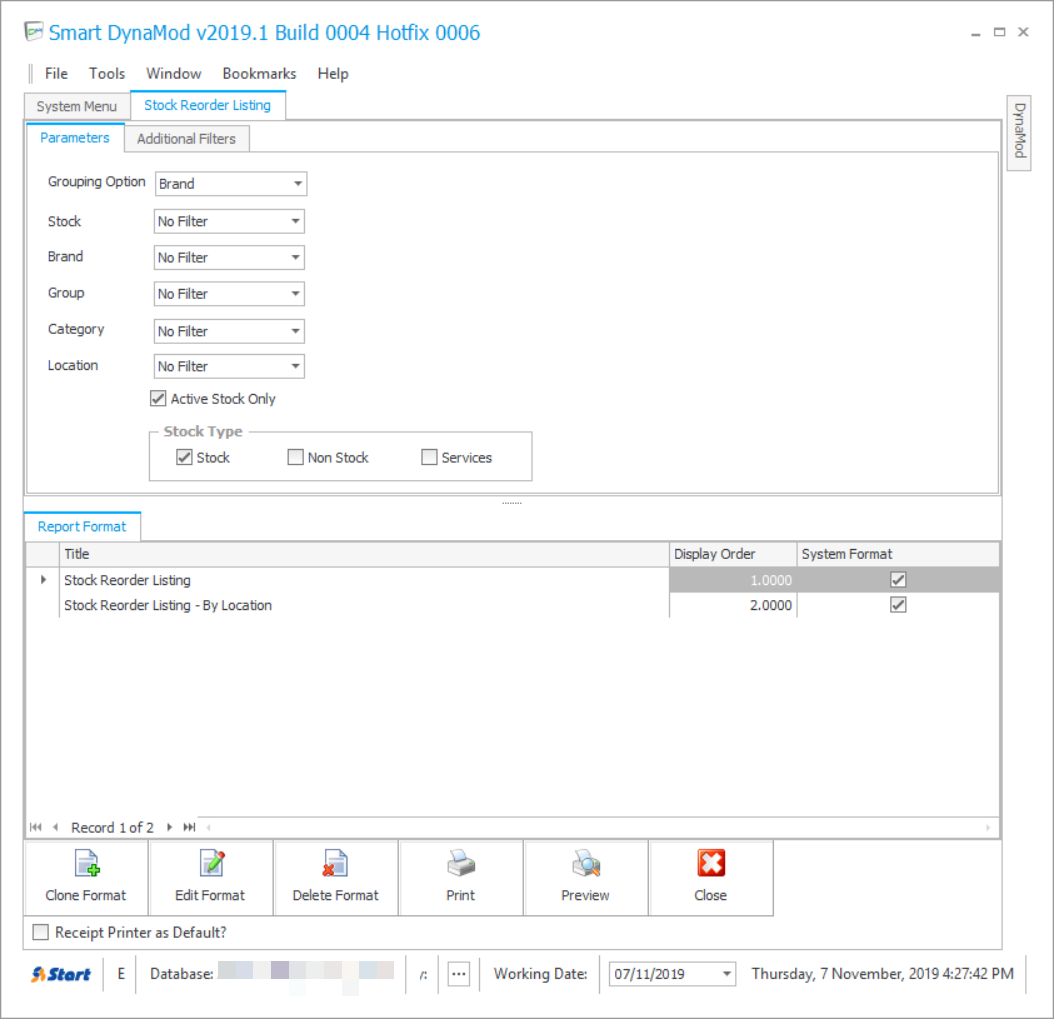This screenshot has height=1019, width=1054.
Task: Click the Smart DynaMod app icon in title bar
Action: point(34,32)
